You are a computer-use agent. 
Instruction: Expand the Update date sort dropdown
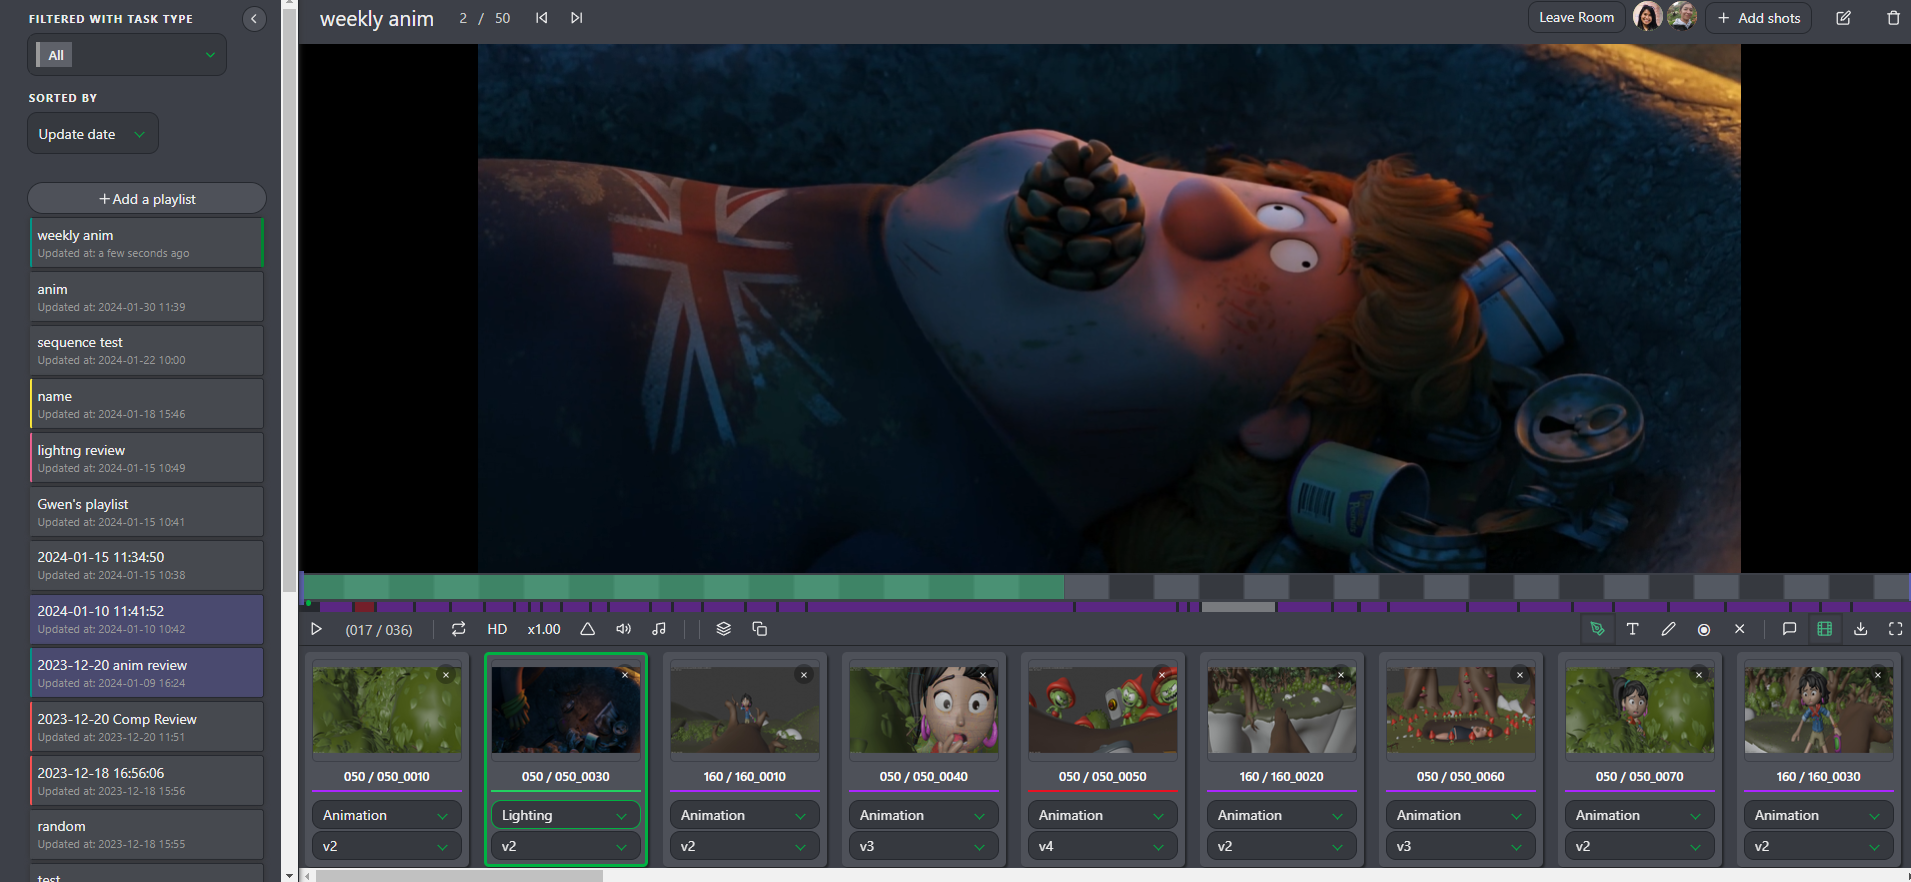tap(92, 134)
